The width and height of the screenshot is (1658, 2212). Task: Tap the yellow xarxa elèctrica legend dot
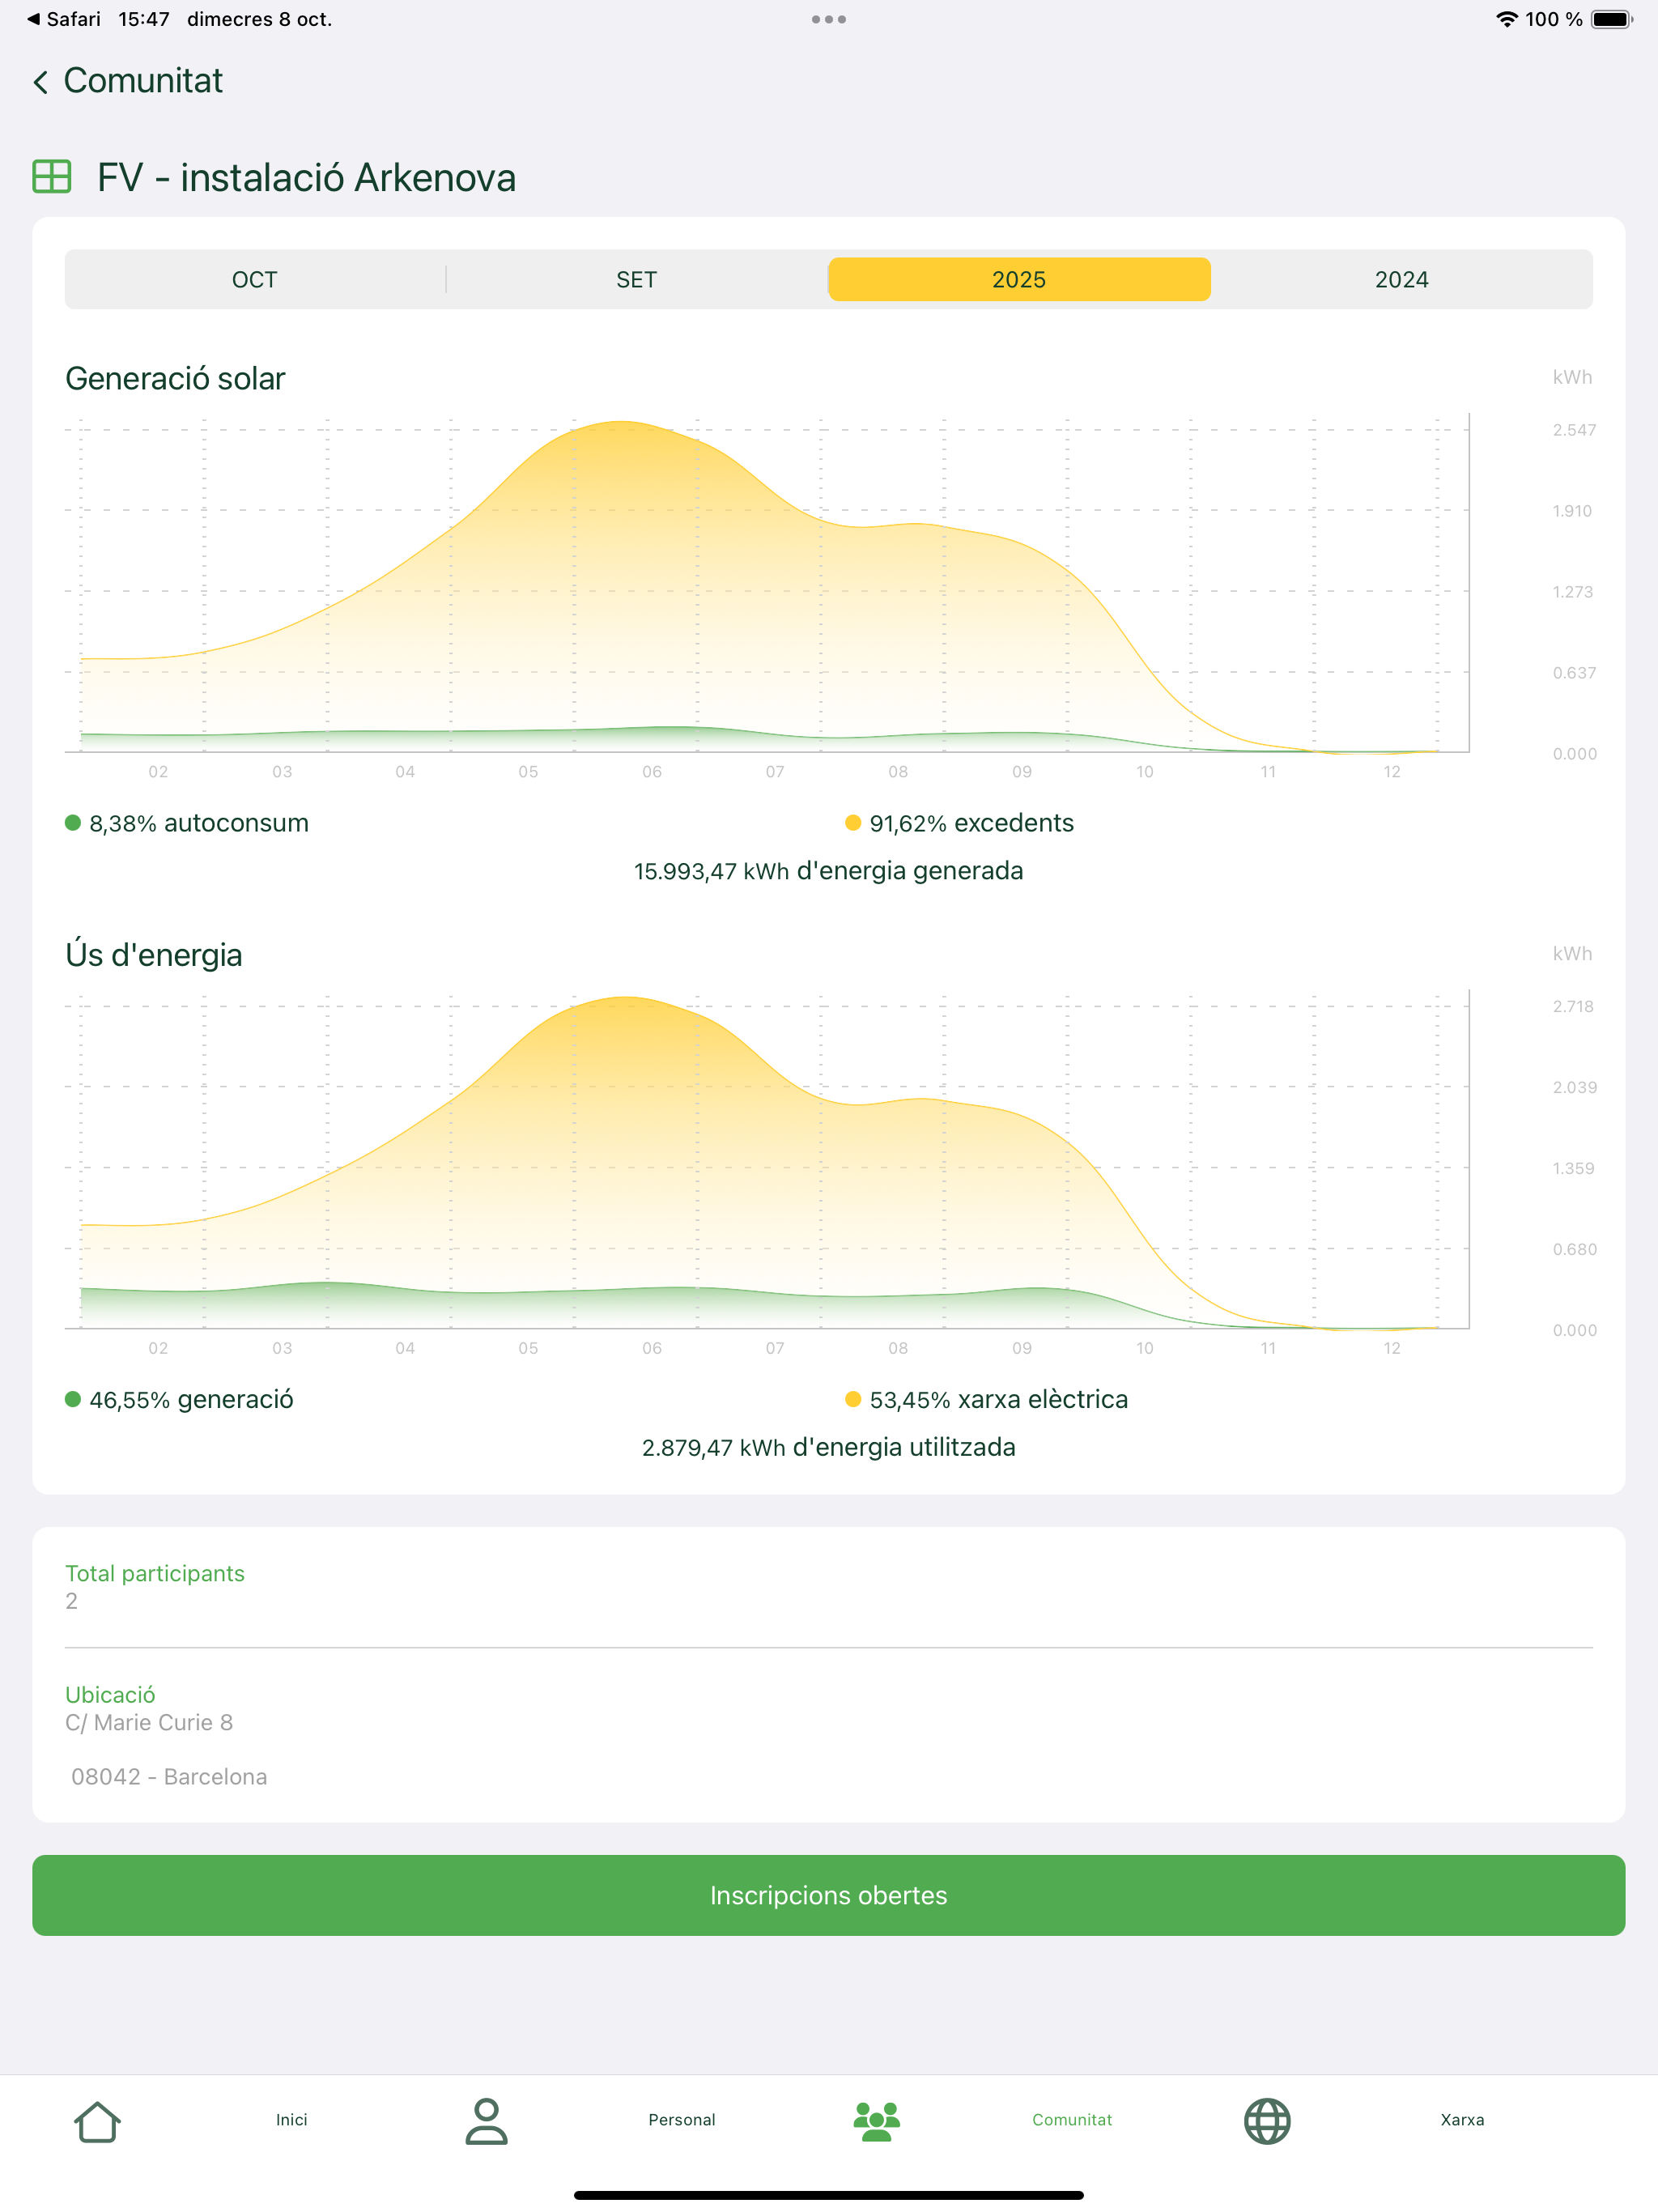coord(853,1399)
